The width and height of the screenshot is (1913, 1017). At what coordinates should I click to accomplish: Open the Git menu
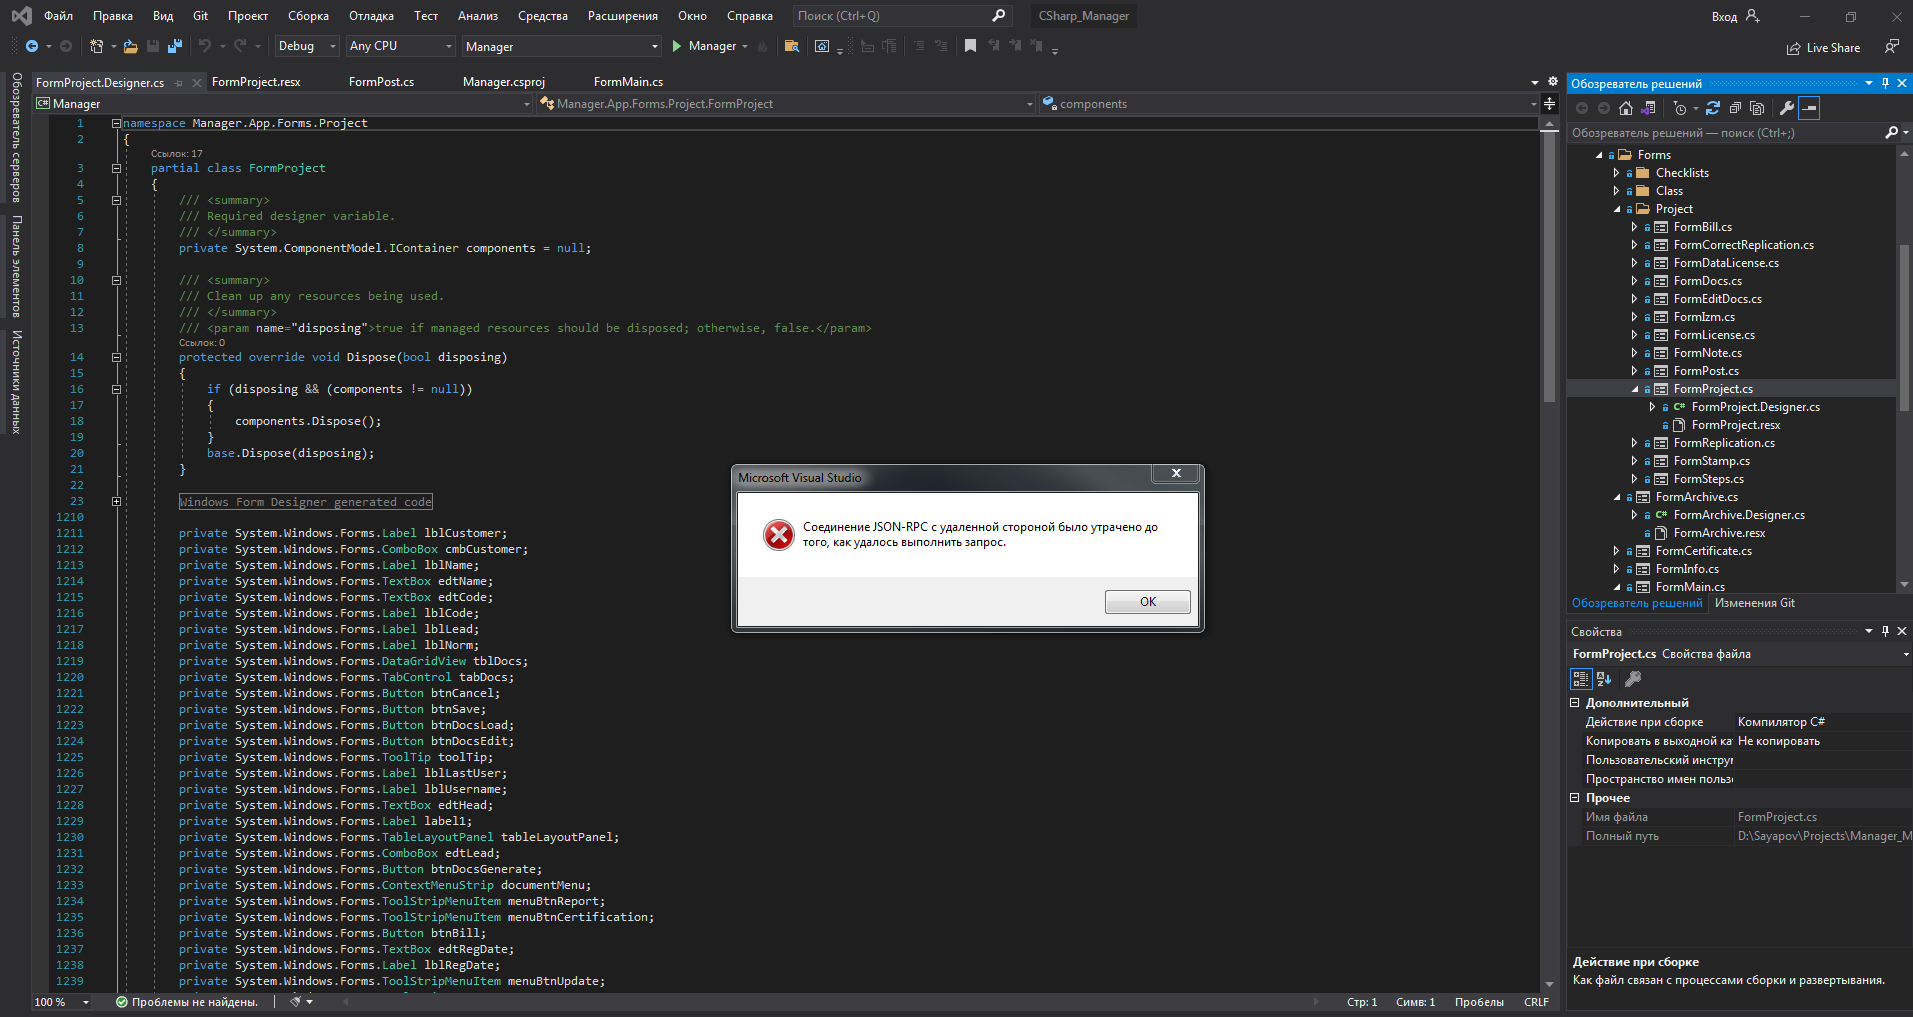200,16
